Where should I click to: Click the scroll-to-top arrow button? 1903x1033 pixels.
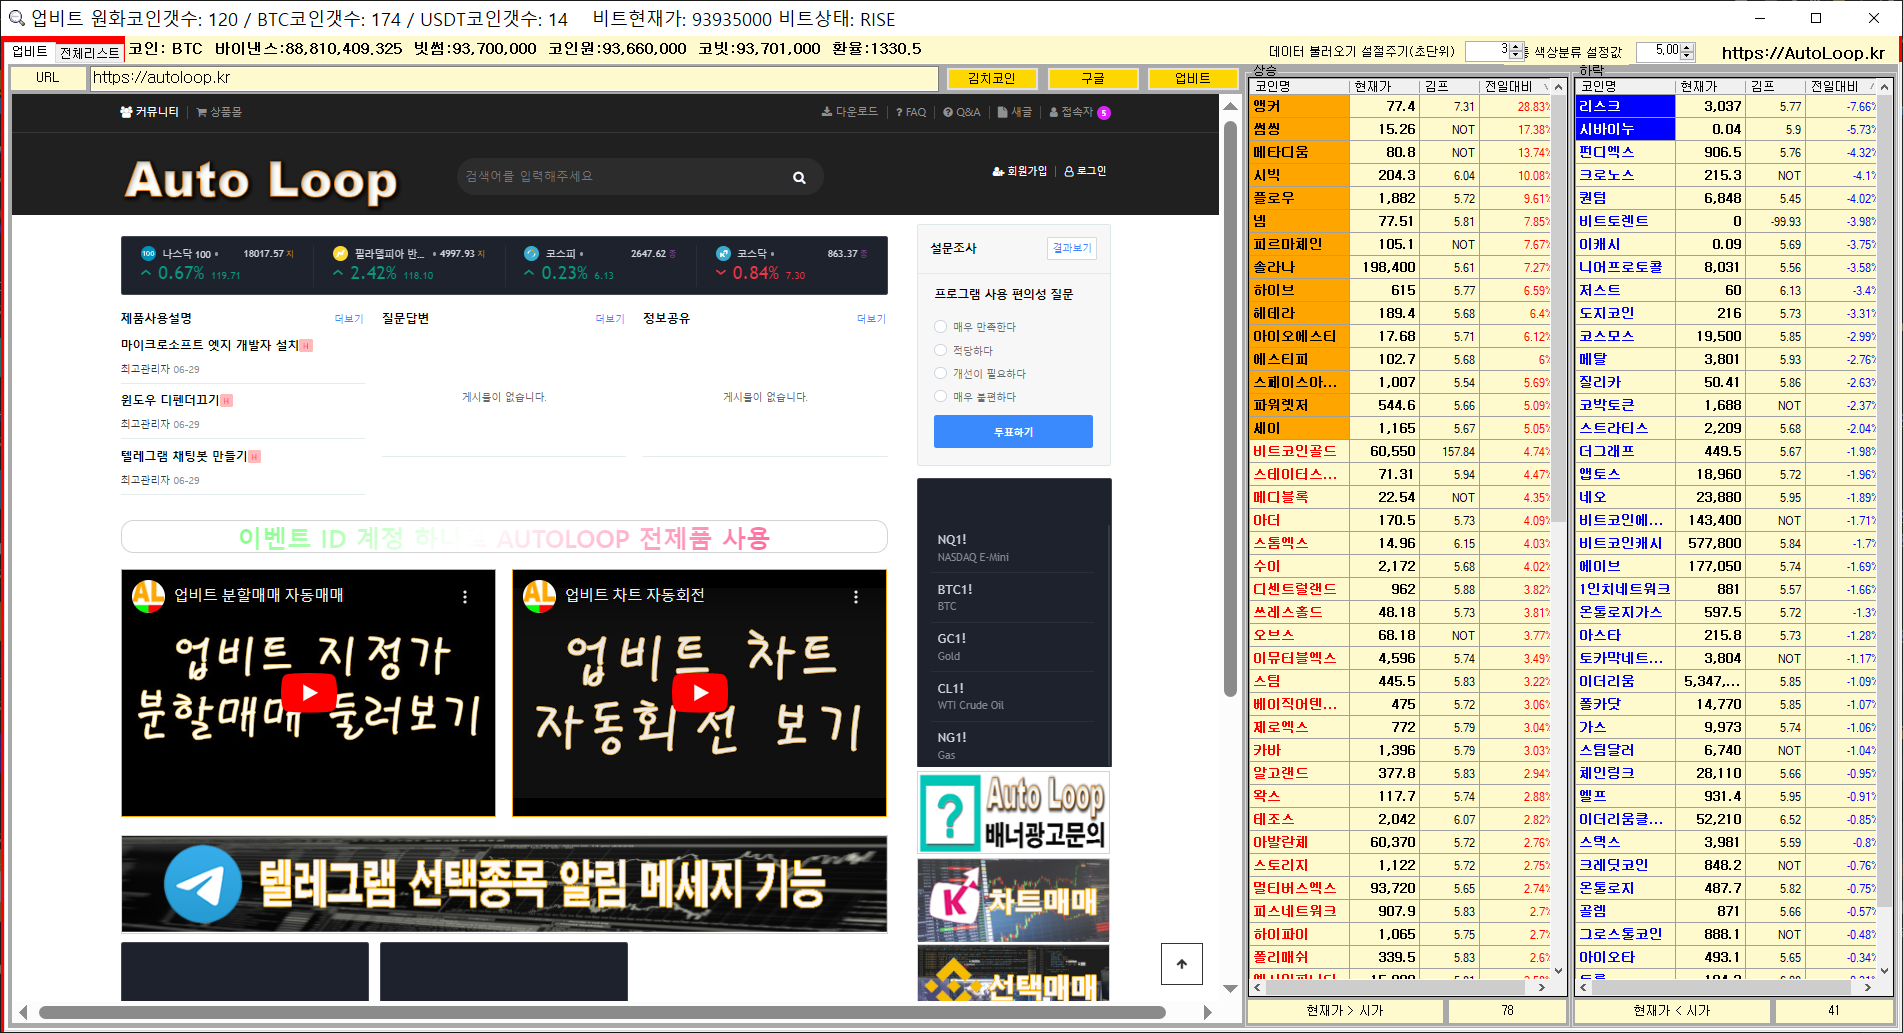(x=1182, y=964)
